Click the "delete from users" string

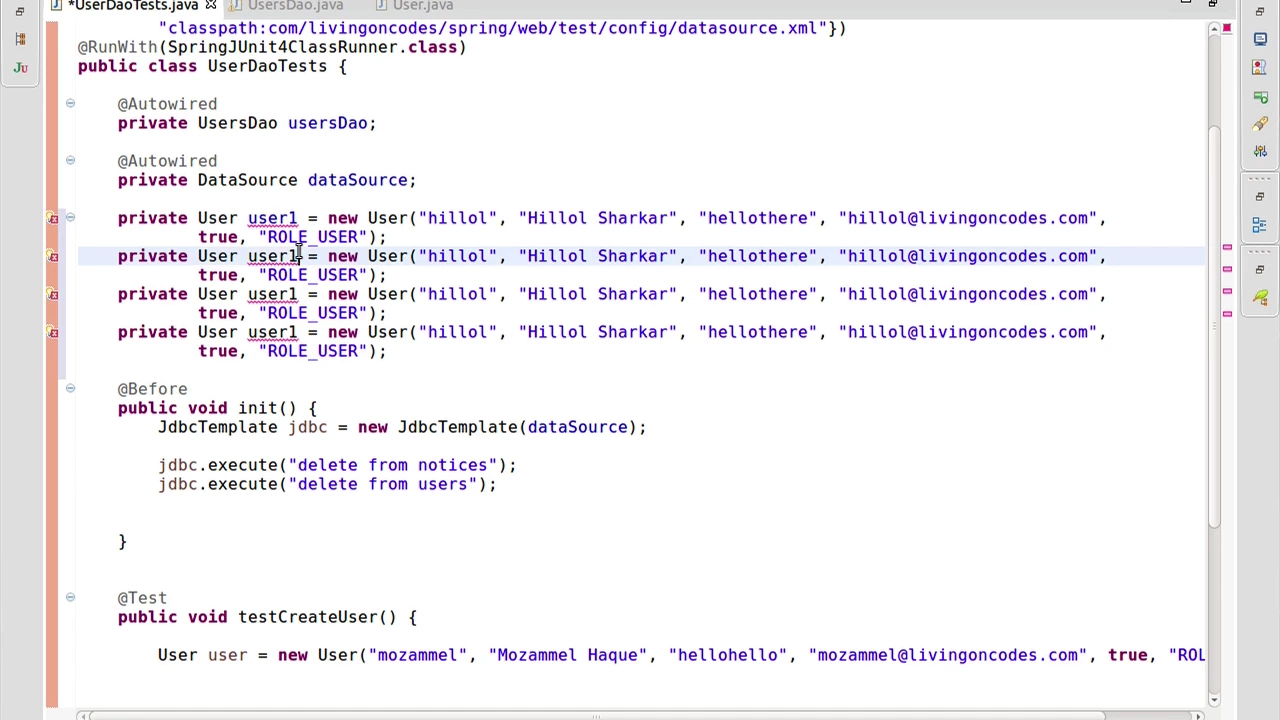click(382, 484)
